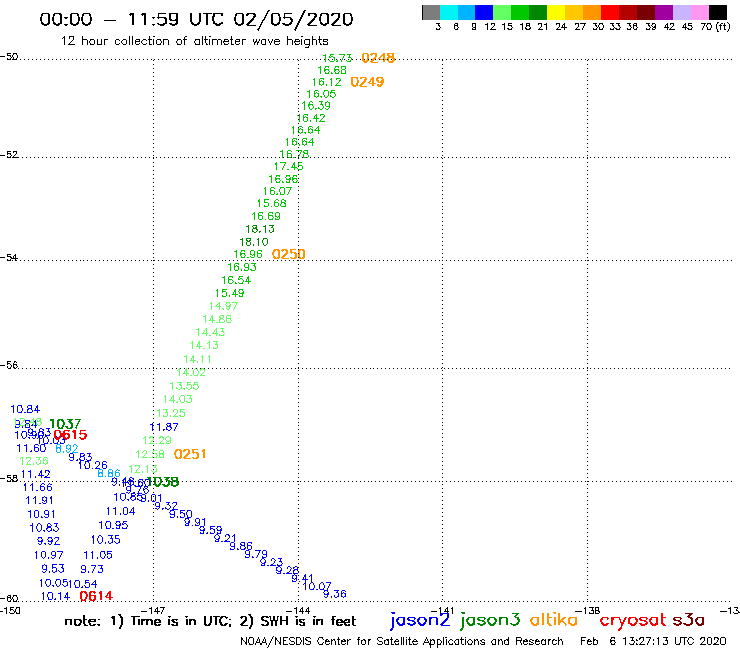Image resolution: width=740 pixels, height=650 pixels.
Task: Click the 10.84 wave height value
Action: coord(25,409)
